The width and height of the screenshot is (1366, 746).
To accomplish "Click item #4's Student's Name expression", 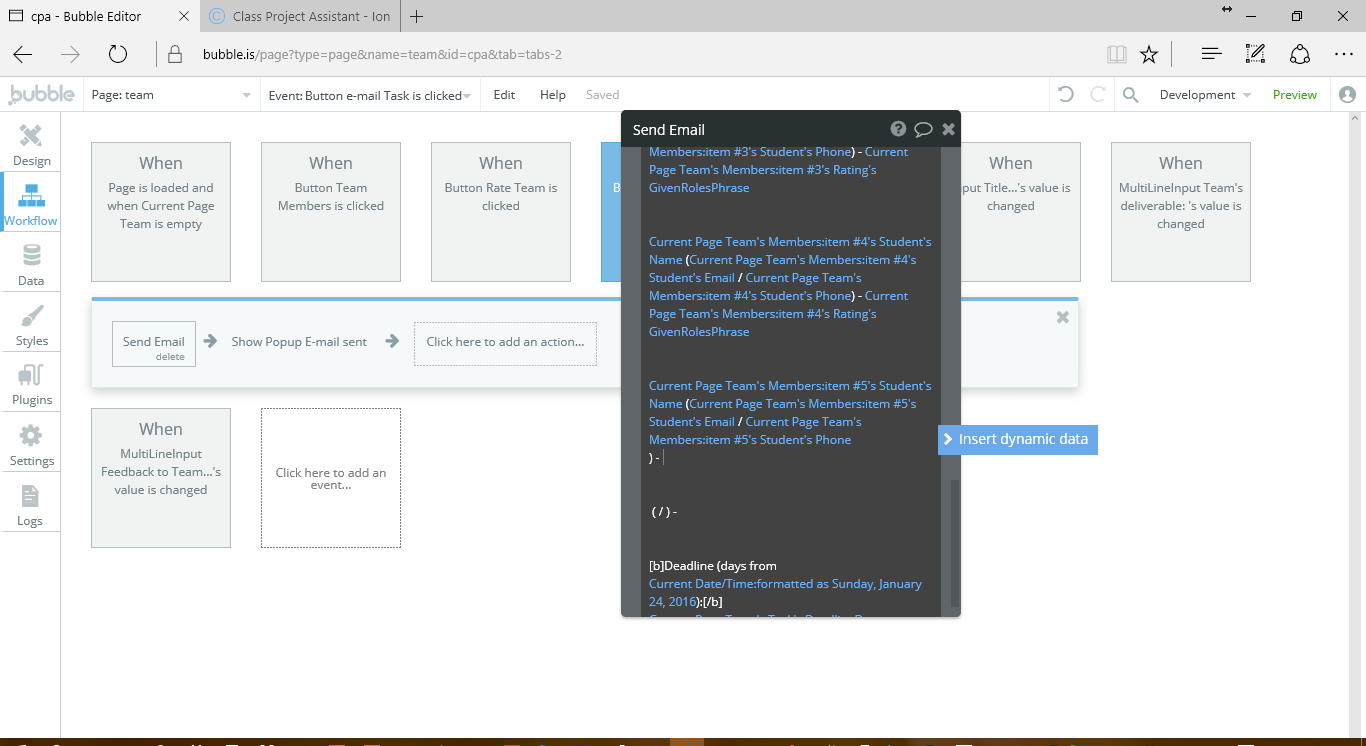I will pos(790,250).
